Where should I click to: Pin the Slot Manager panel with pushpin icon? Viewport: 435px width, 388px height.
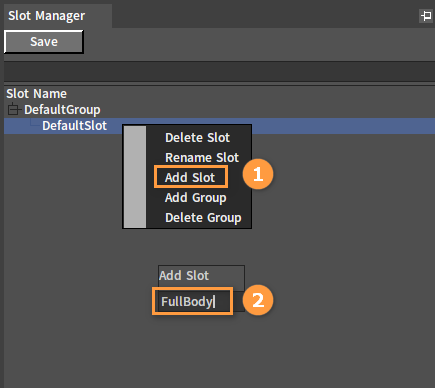(x=426, y=16)
